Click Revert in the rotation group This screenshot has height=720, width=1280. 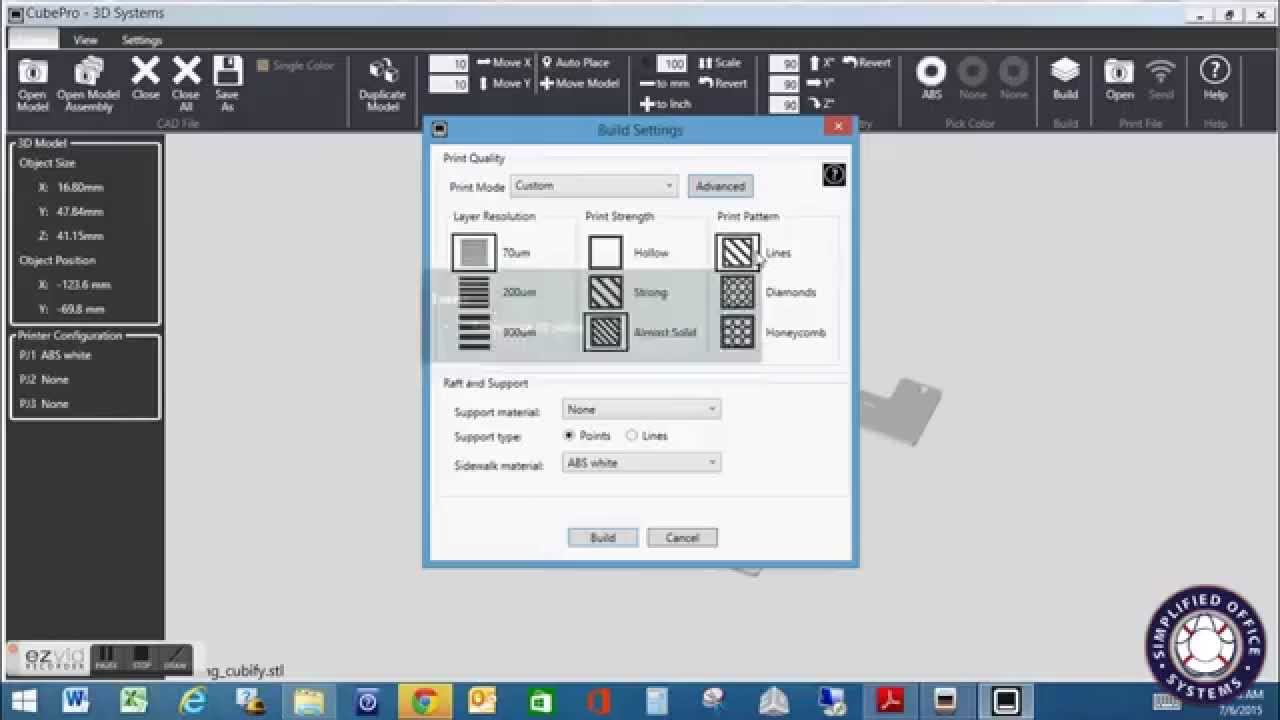click(x=866, y=62)
